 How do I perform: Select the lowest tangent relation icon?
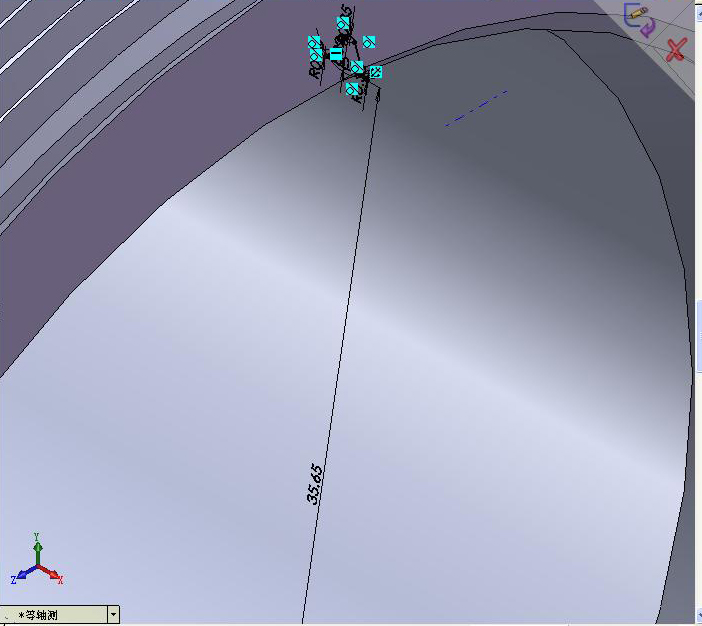pyautogui.click(x=352, y=88)
